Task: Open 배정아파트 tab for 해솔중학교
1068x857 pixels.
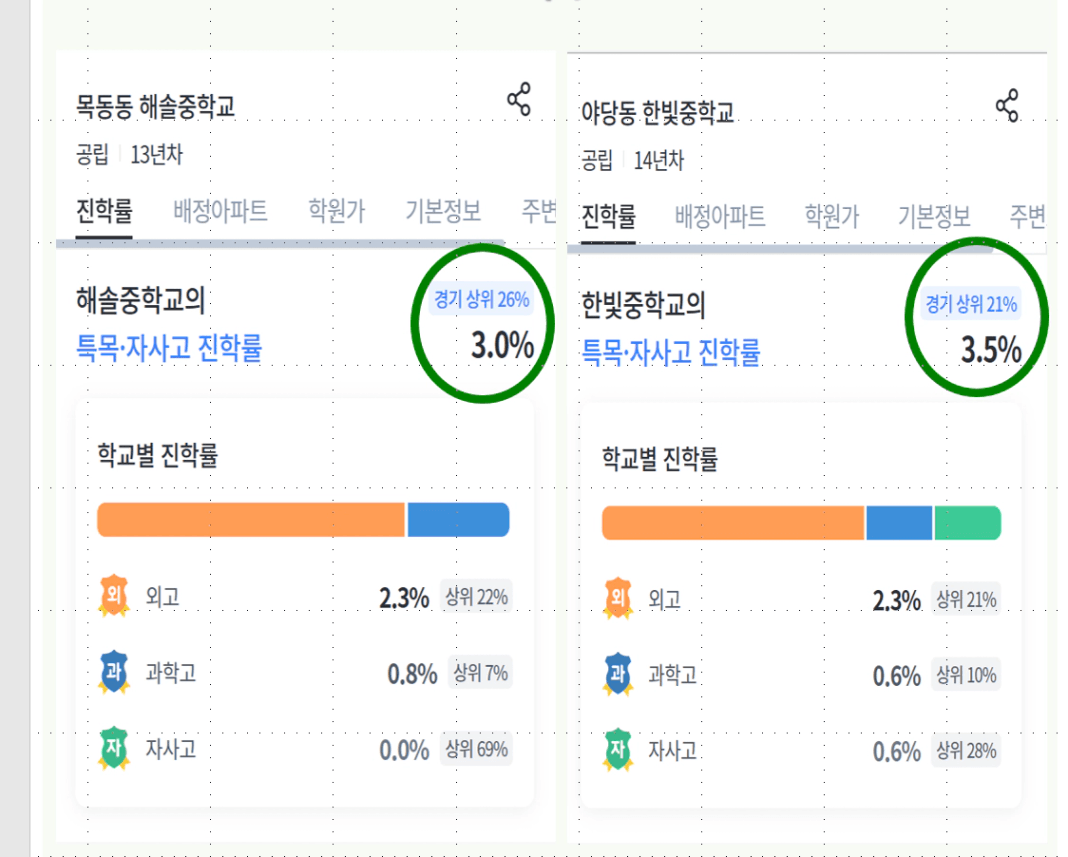Action: [220, 211]
